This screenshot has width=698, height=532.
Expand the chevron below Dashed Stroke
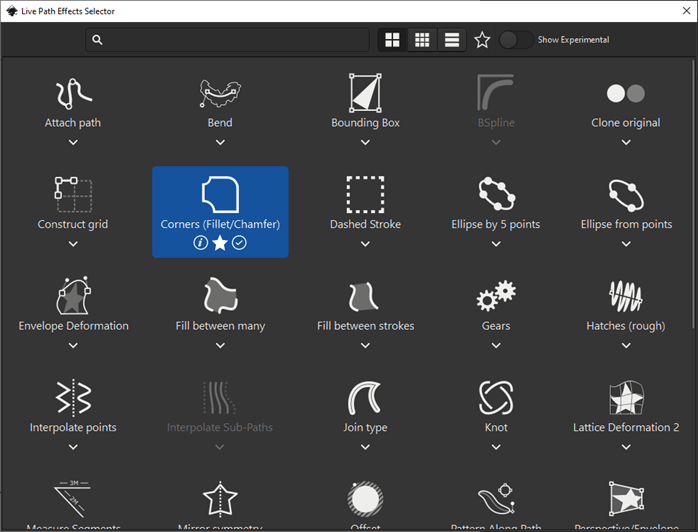tap(365, 243)
